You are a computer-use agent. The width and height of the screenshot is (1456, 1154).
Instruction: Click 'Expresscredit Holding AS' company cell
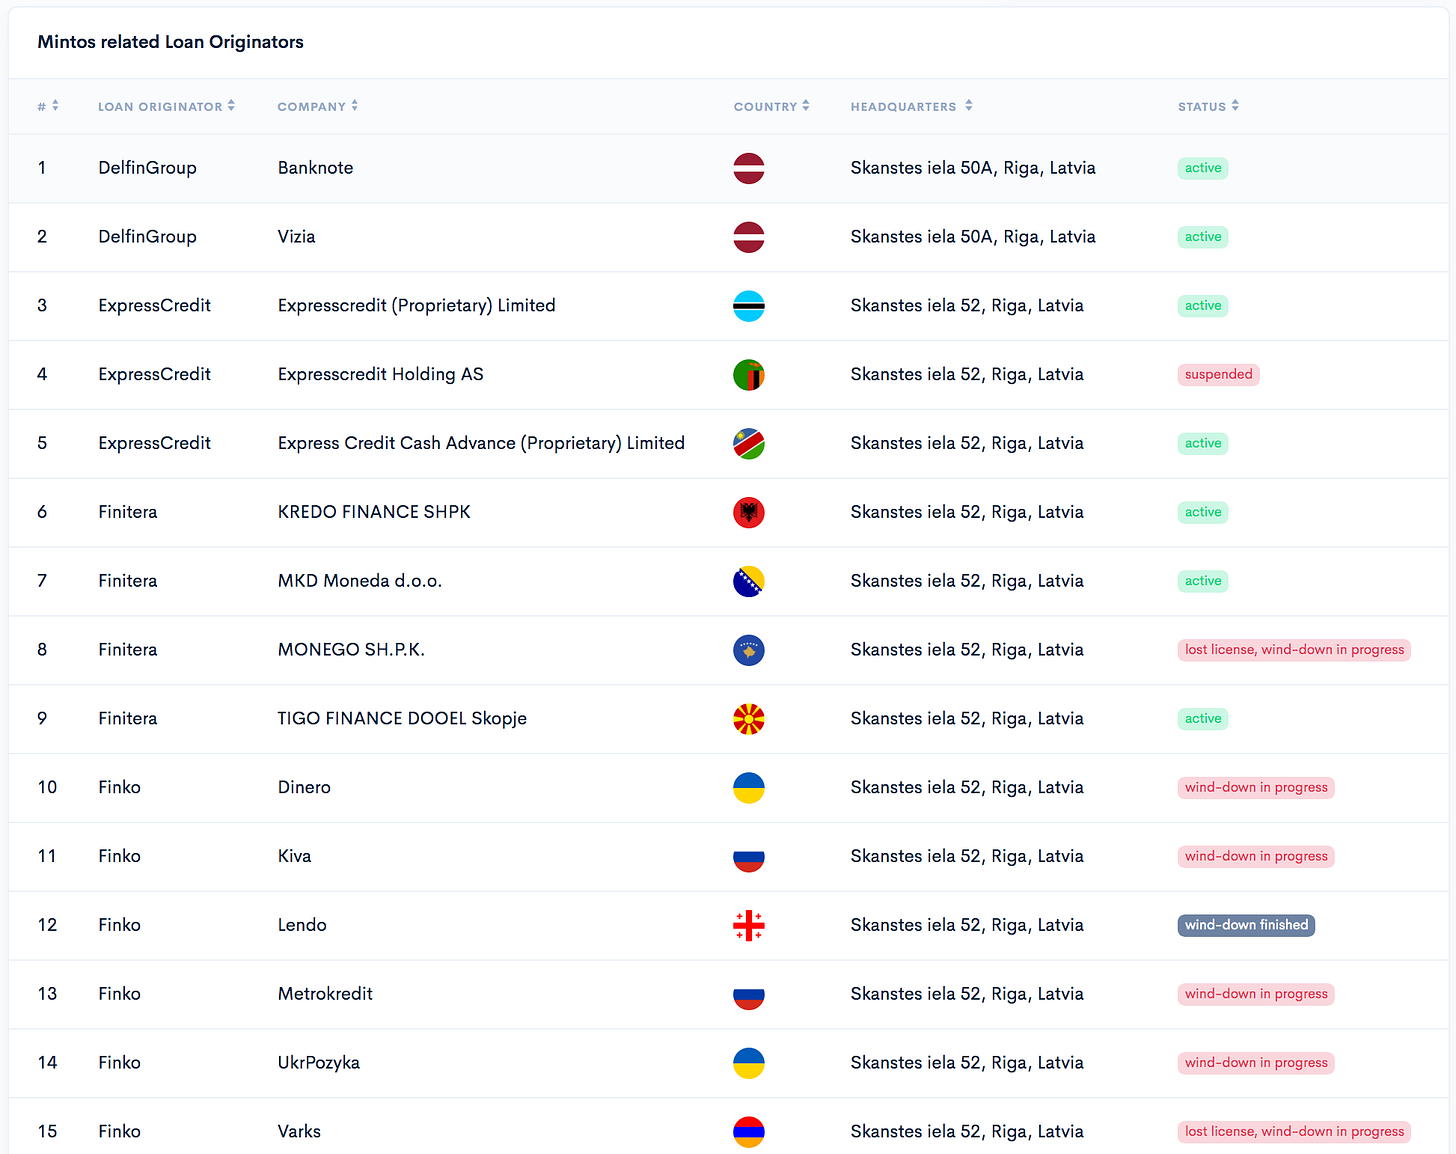tap(380, 374)
